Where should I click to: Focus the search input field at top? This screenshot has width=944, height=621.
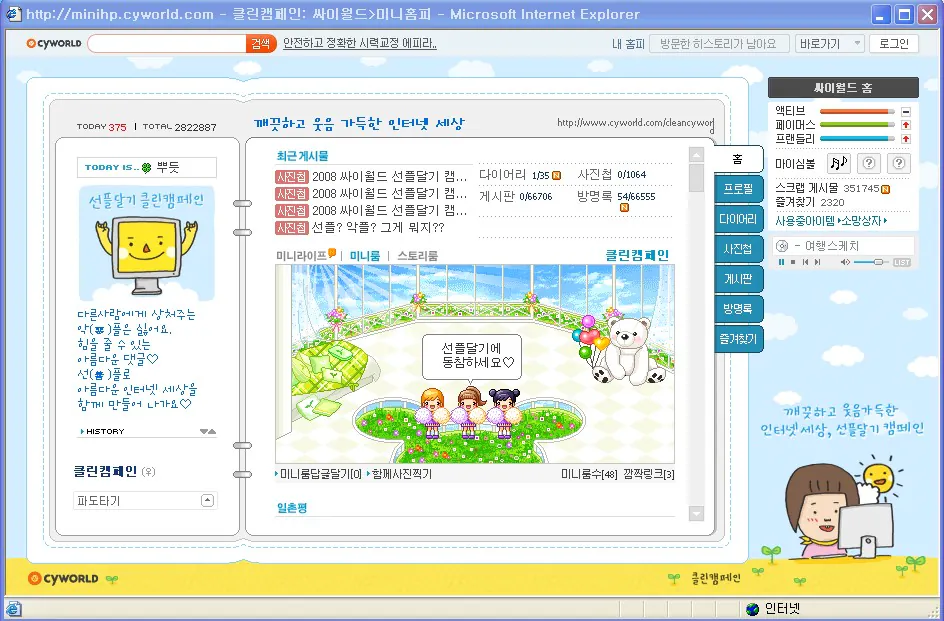(167, 43)
